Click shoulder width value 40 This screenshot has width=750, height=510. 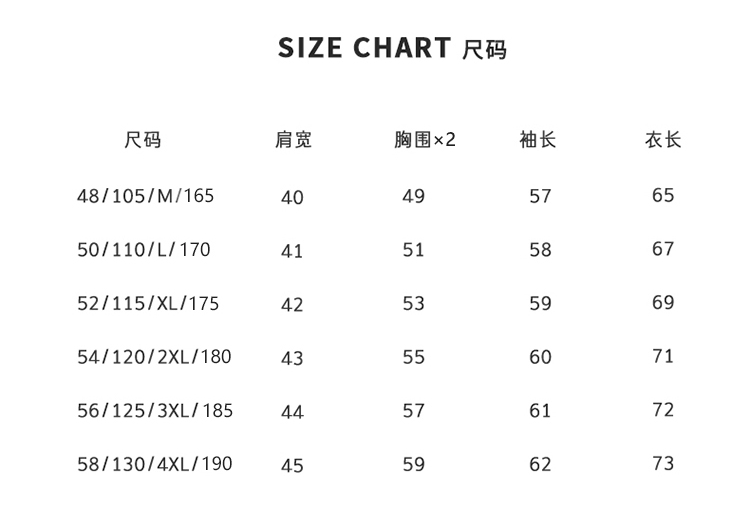pyautogui.click(x=292, y=198)
